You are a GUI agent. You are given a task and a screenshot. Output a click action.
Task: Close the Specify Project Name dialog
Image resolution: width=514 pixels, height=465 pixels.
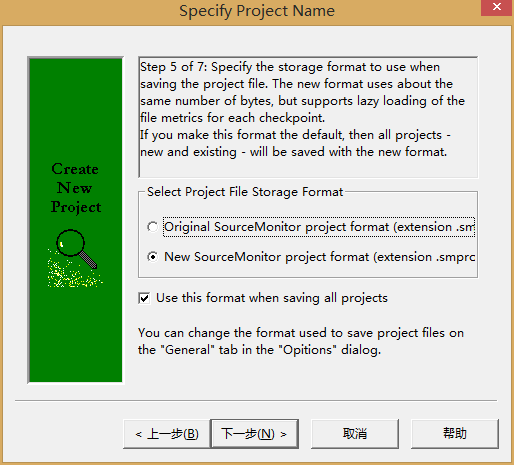click(x=496, y=7)
